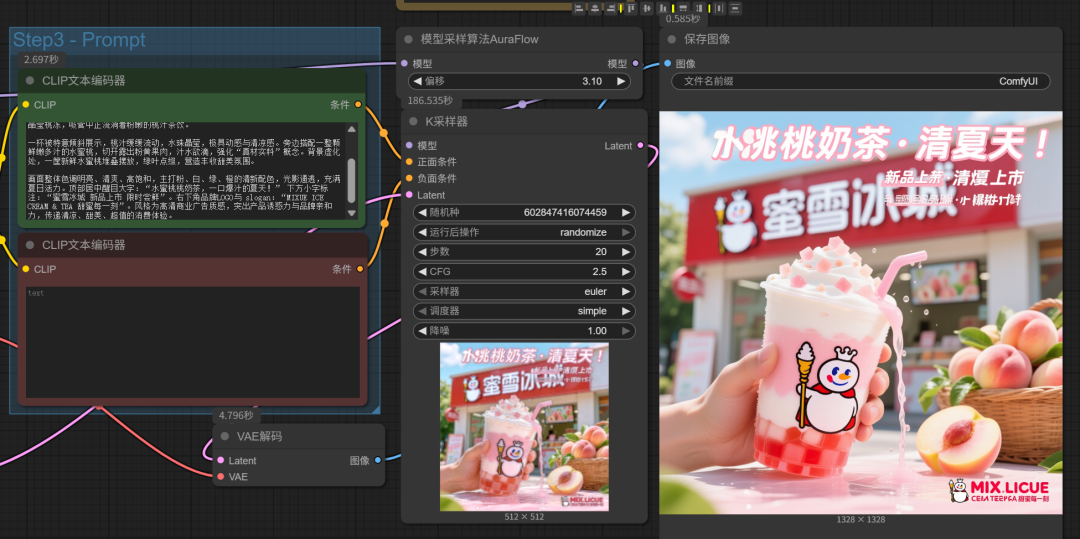
Task: Increase the 步数 steps value
Action: tap(625, 252)
